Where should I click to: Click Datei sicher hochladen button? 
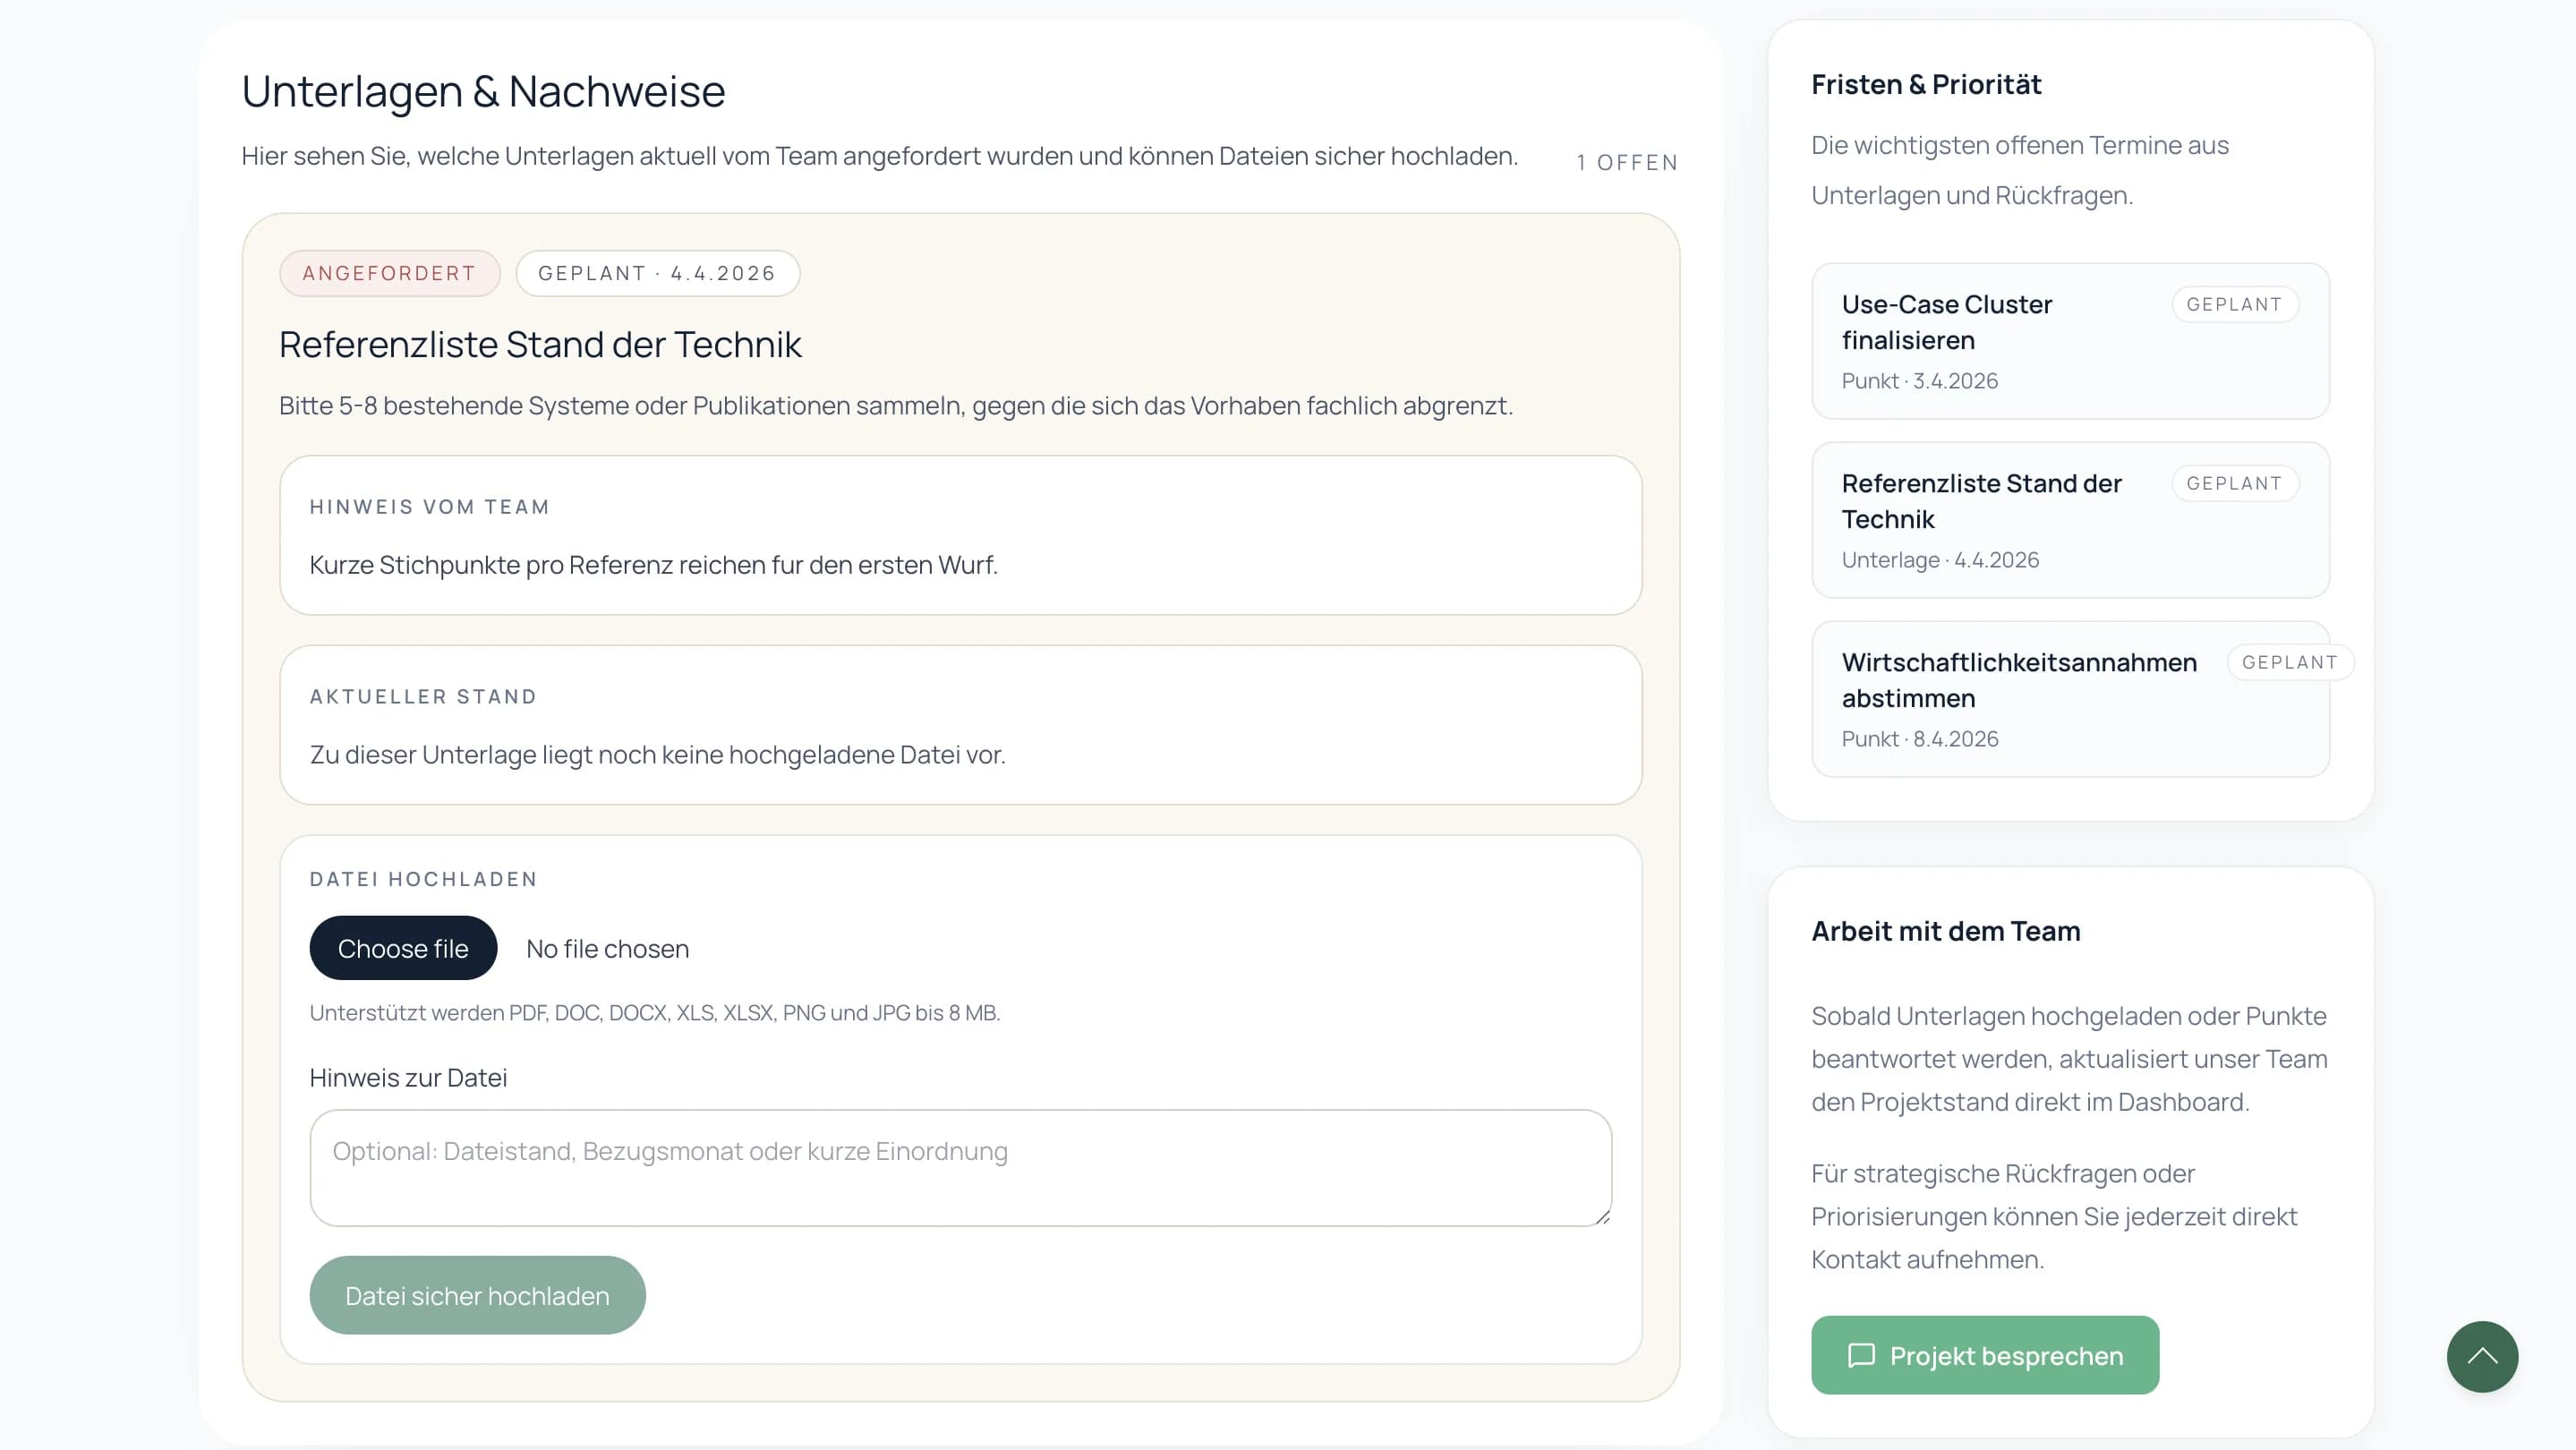pos(477,1295)
